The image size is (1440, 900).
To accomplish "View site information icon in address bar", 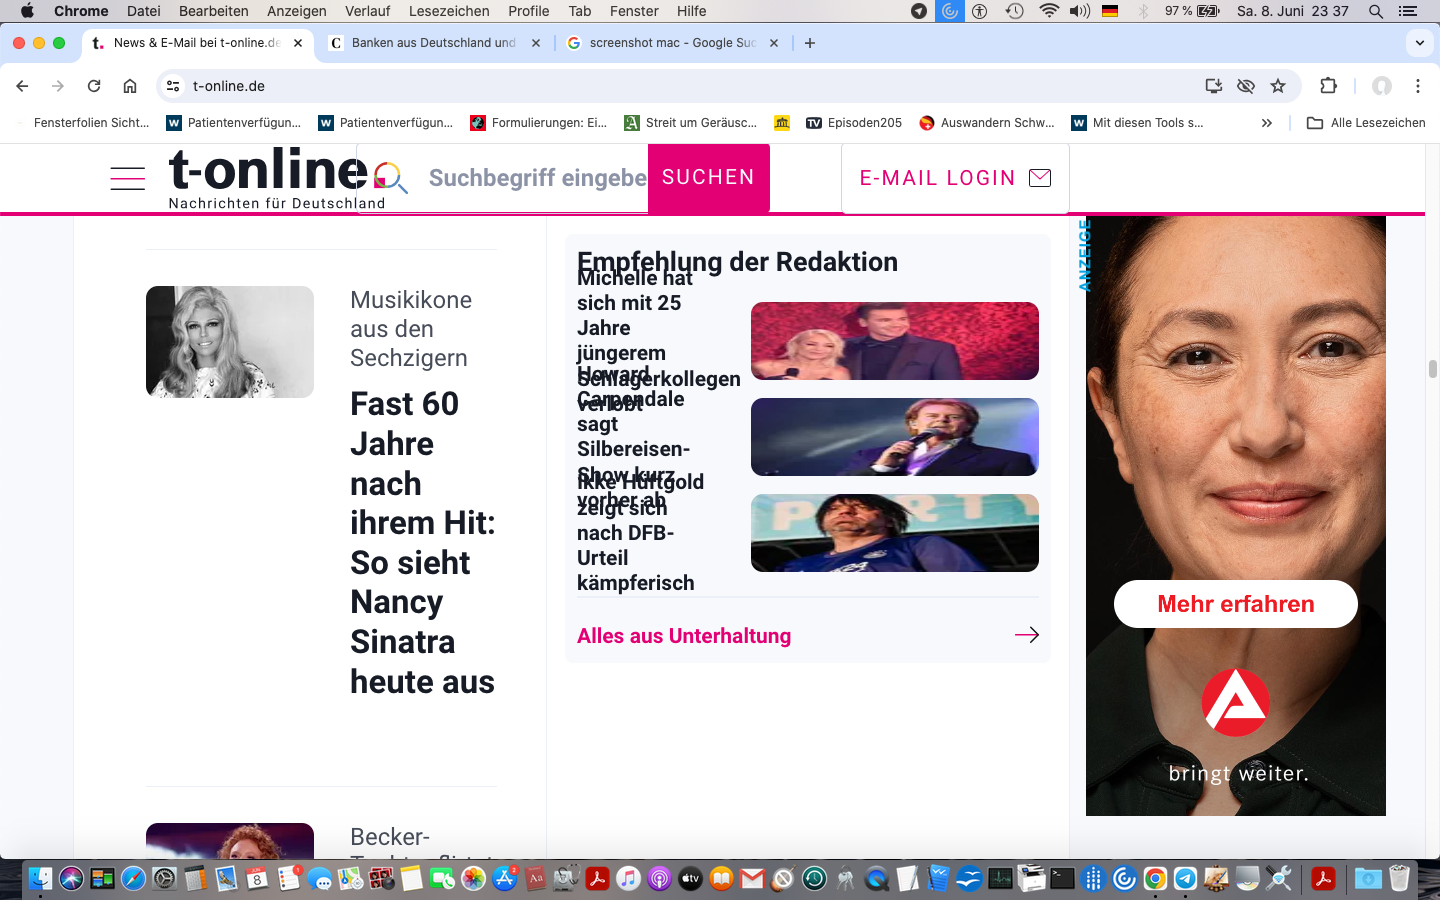I will coord(173,86).
